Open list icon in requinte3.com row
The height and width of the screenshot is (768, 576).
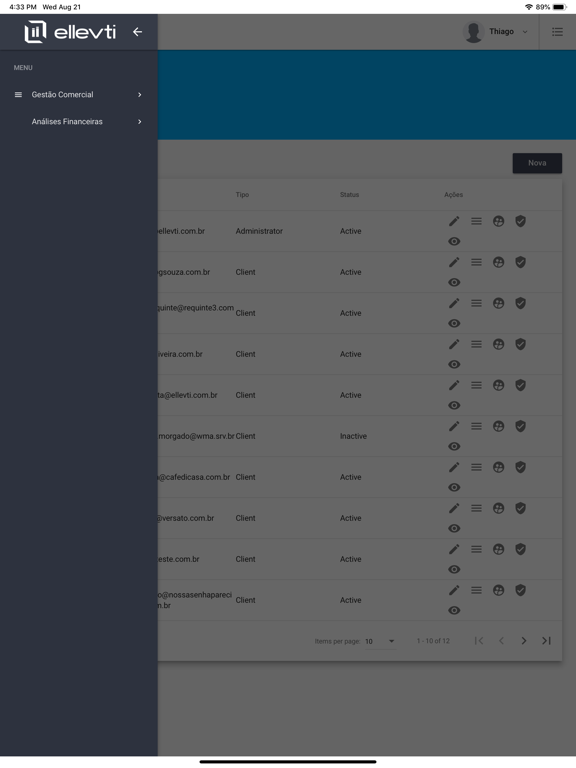pos(476,304)
